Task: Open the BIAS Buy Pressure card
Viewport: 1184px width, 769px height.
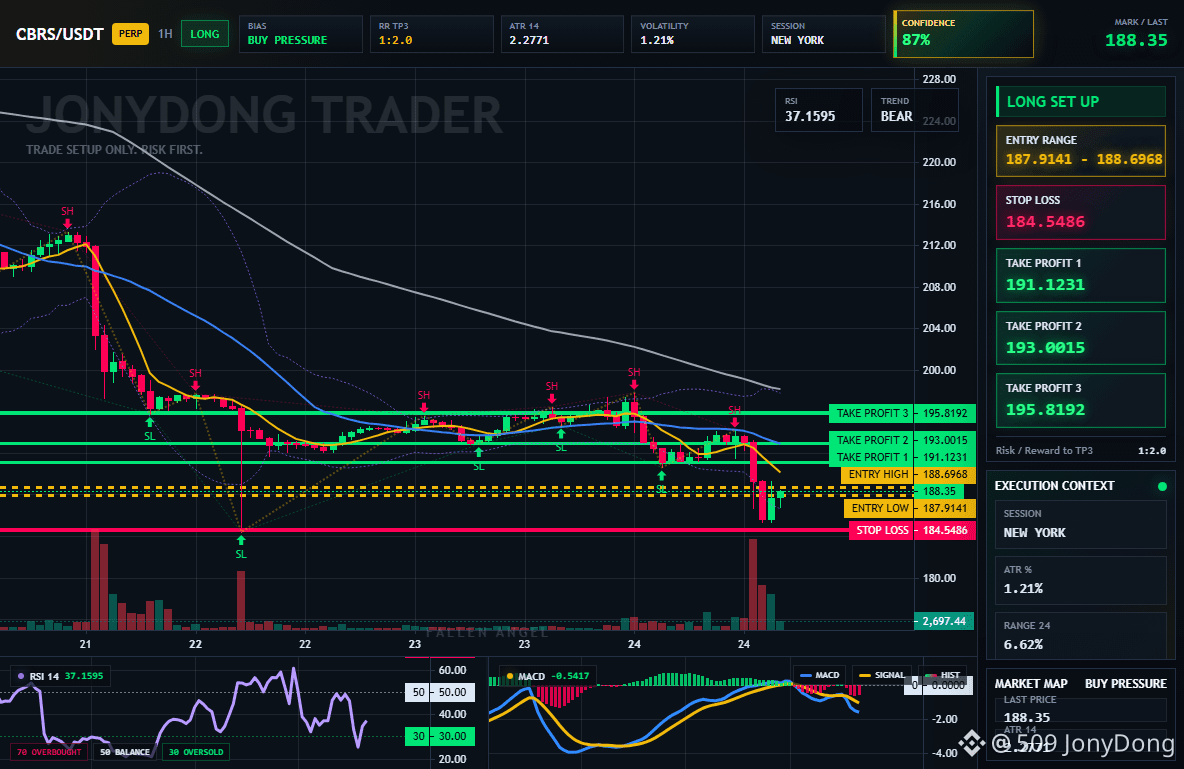Action: (x=301, y=34)
